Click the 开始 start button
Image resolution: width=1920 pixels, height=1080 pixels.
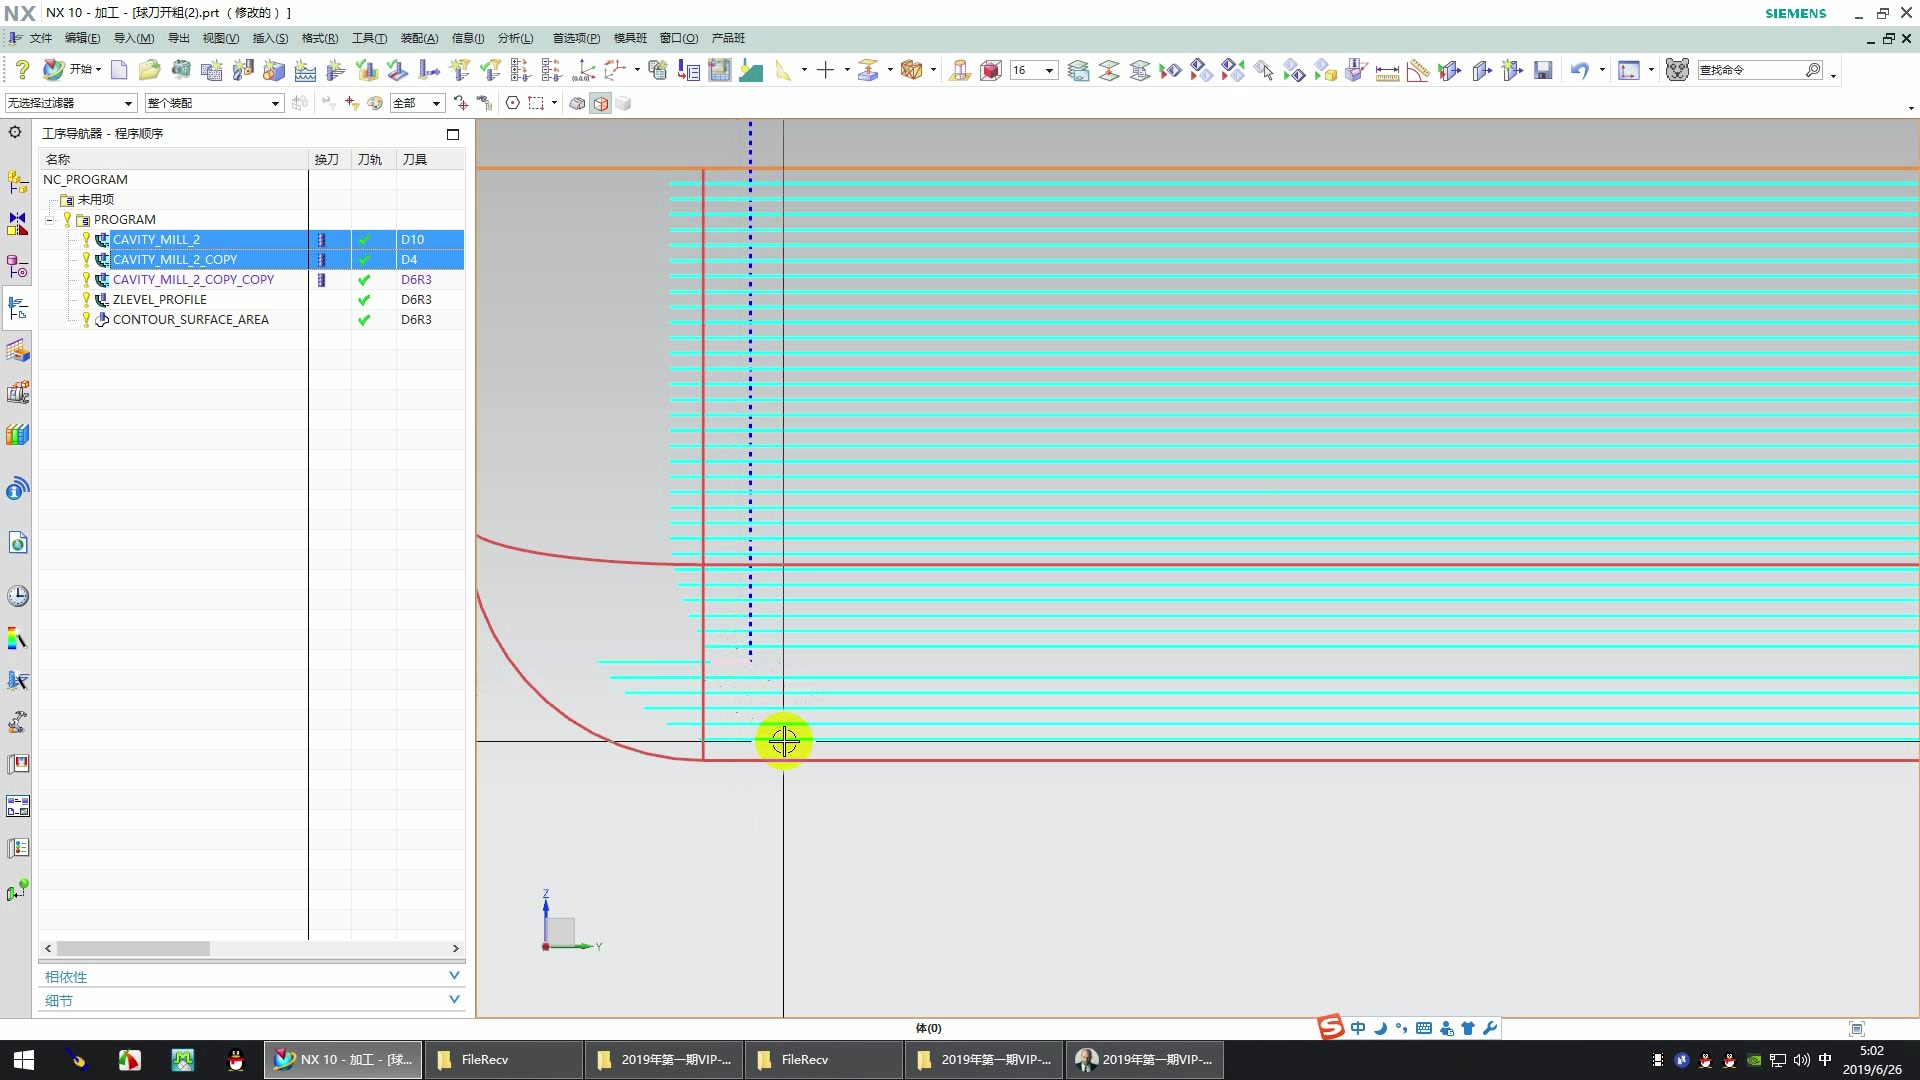tap(74, 69)
